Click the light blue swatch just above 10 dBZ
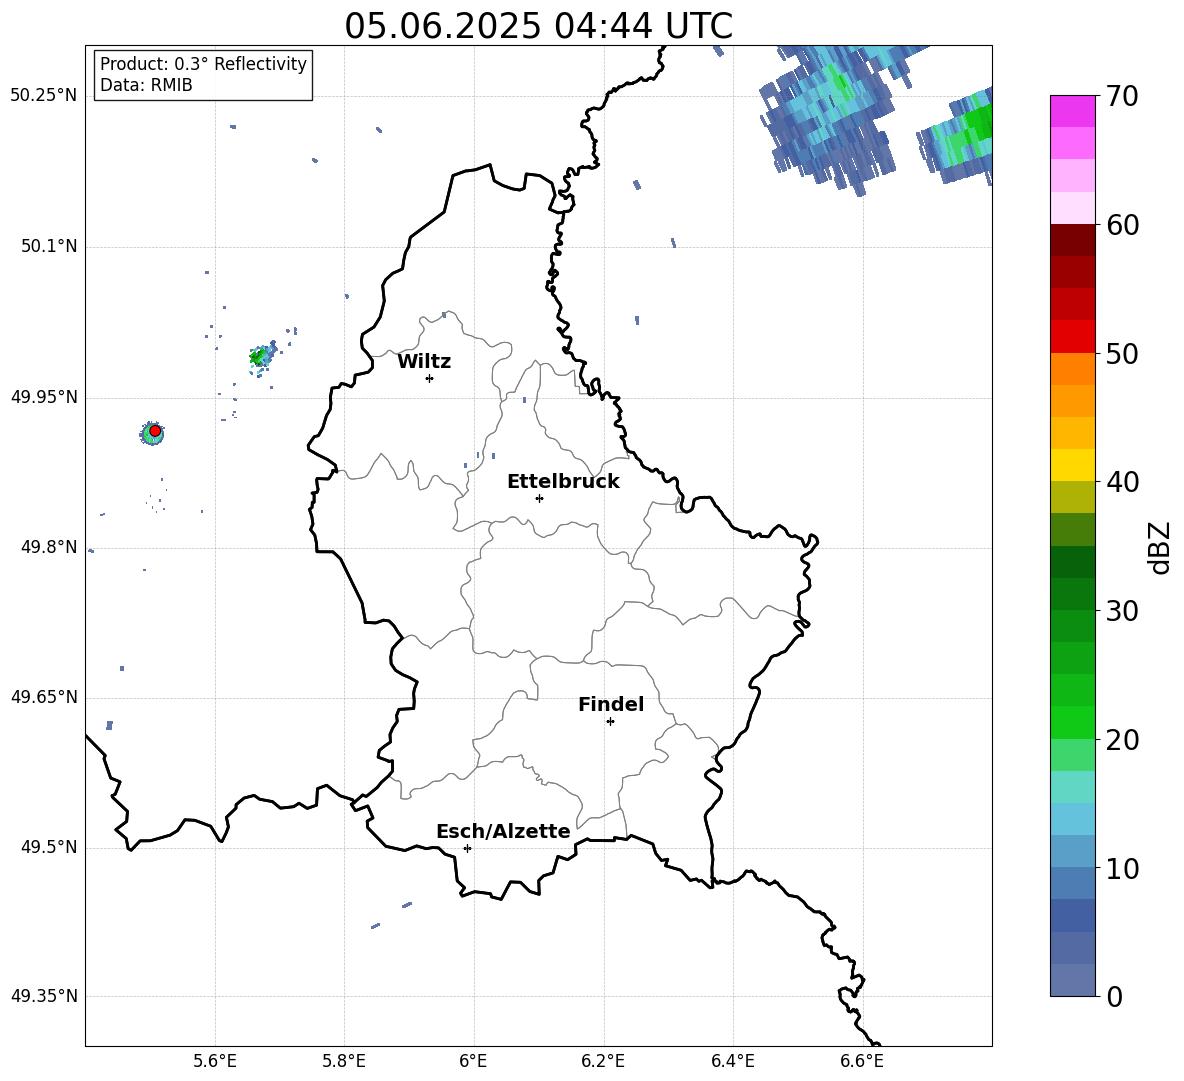The height and width of the screenshot is (1081, 1184). tap(1072, 852)
